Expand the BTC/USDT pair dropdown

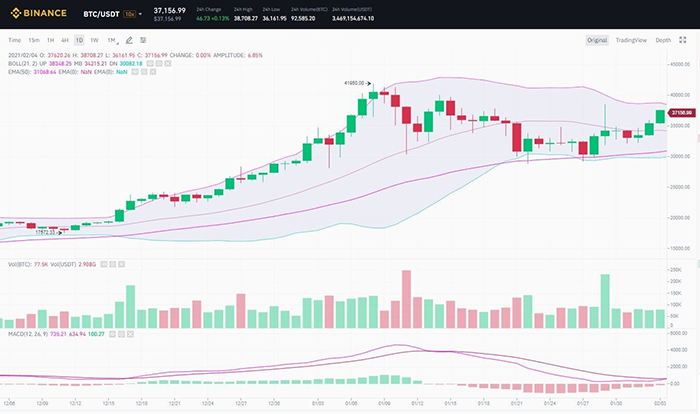[141, 14]
